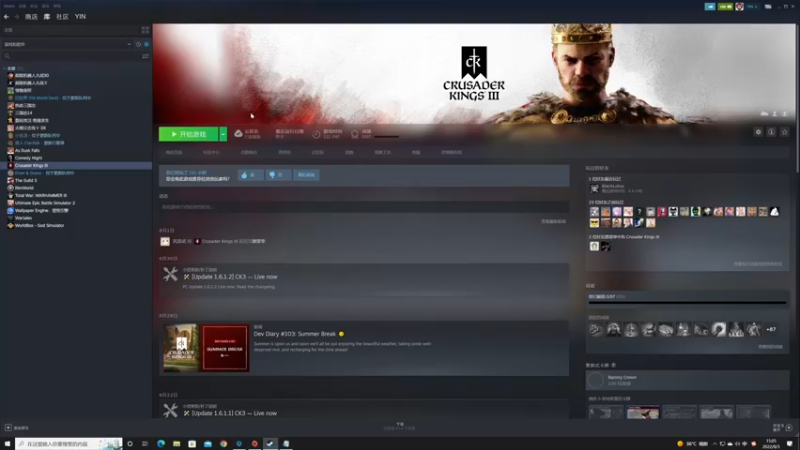Click the Dev Diary Summer Break thumbnail
The image size is (800, 450).
206,347
